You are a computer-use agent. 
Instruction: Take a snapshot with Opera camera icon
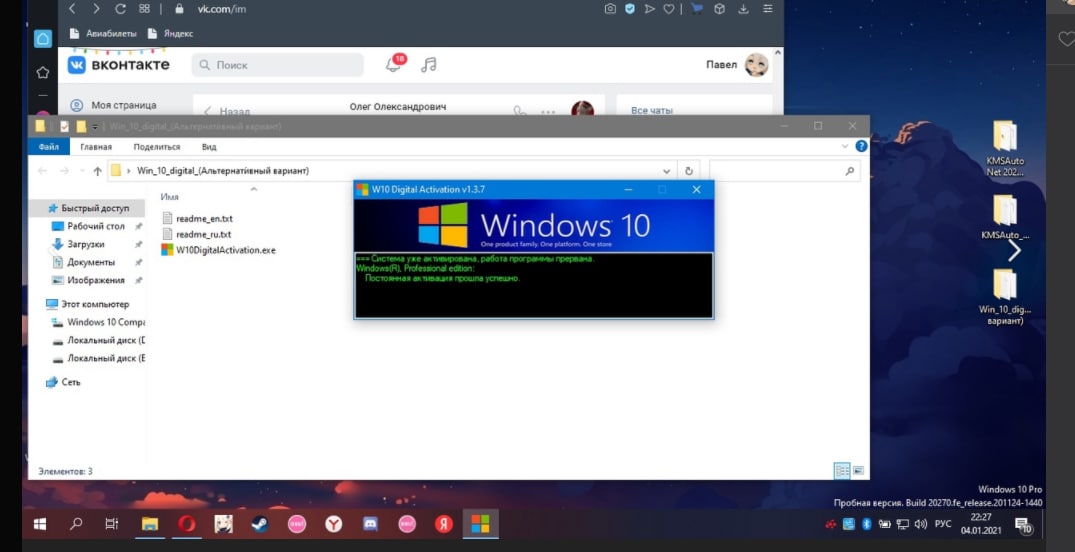609,9
